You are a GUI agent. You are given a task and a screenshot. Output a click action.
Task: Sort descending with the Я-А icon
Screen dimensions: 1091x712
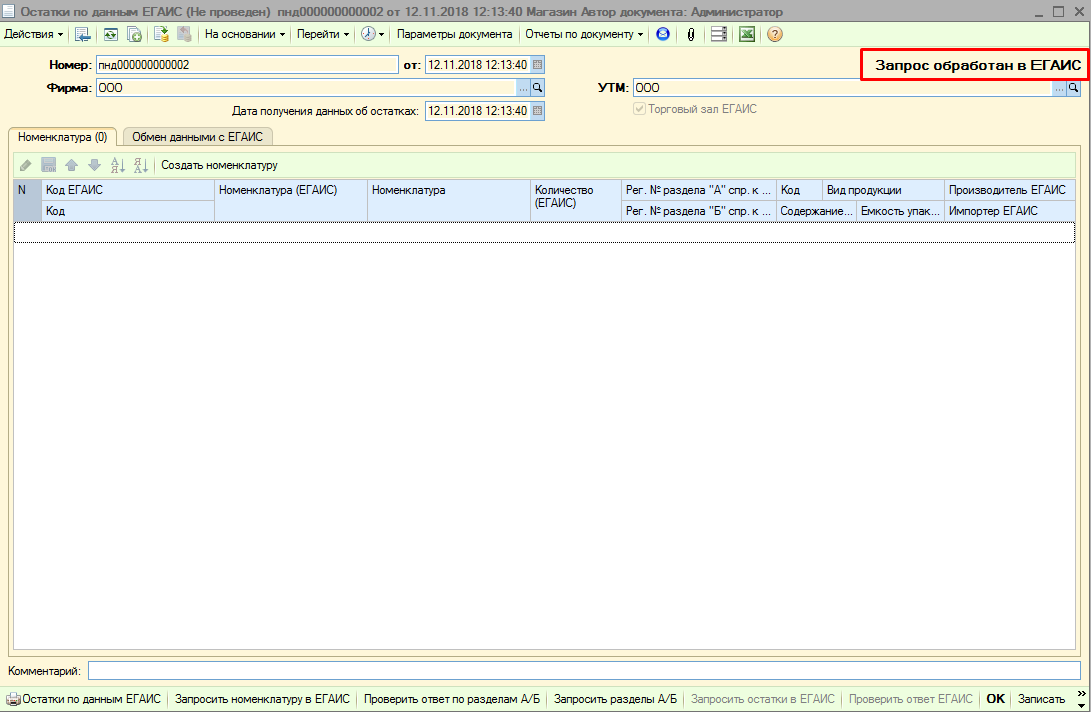pos(141,165)
